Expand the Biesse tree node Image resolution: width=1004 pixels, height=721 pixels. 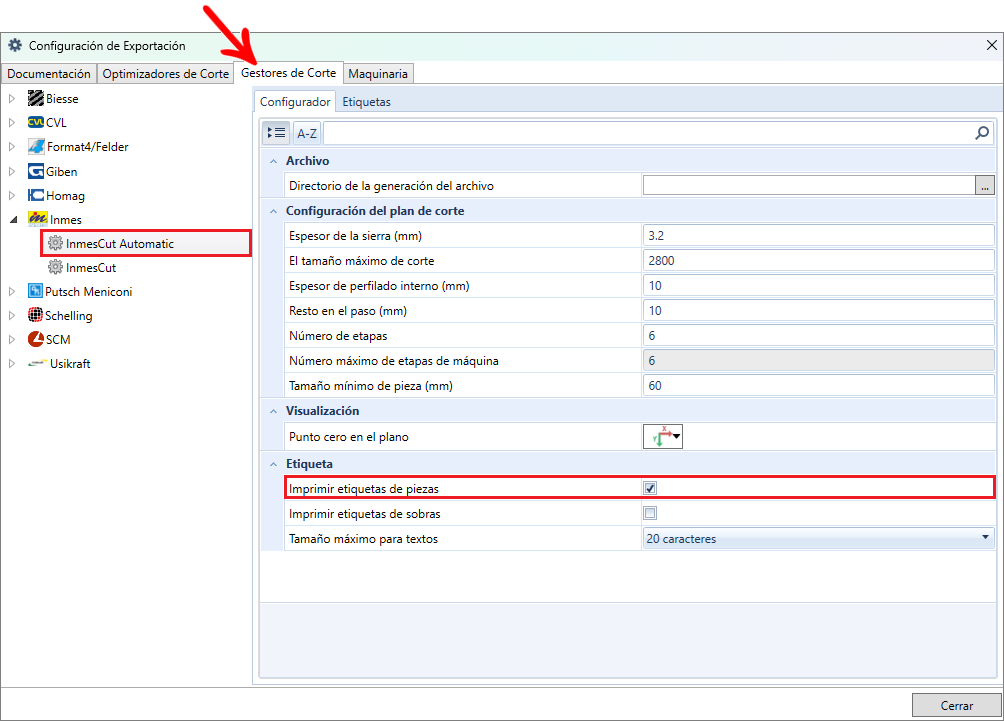pyautogui.click(x=12, y=99)
